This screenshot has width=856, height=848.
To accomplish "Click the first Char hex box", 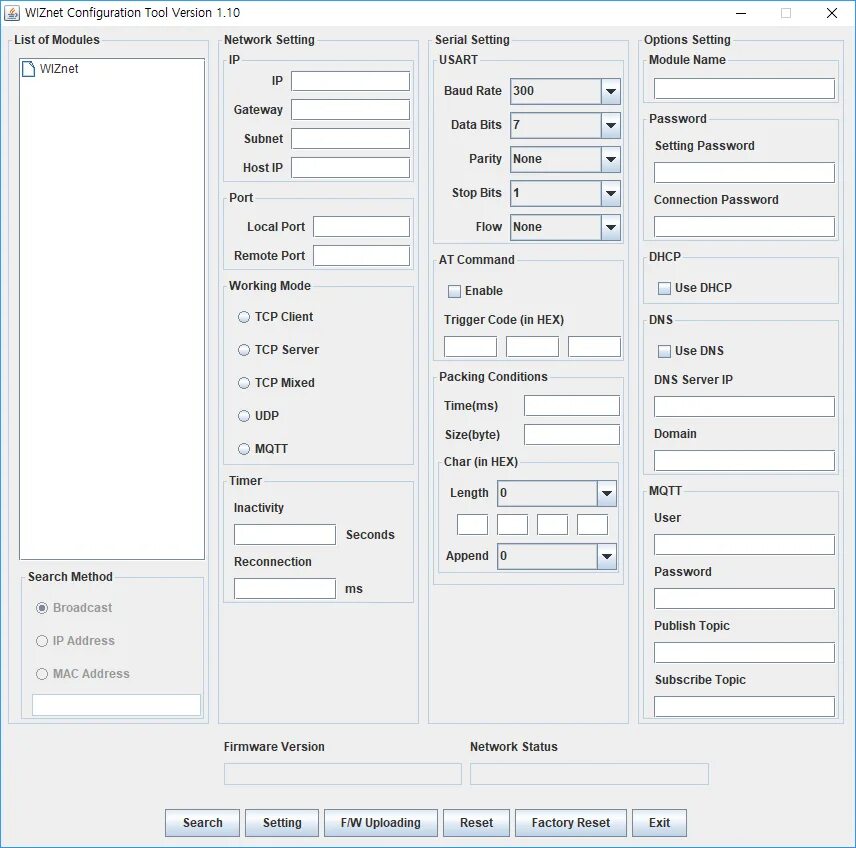I will [x=472, y=525].
